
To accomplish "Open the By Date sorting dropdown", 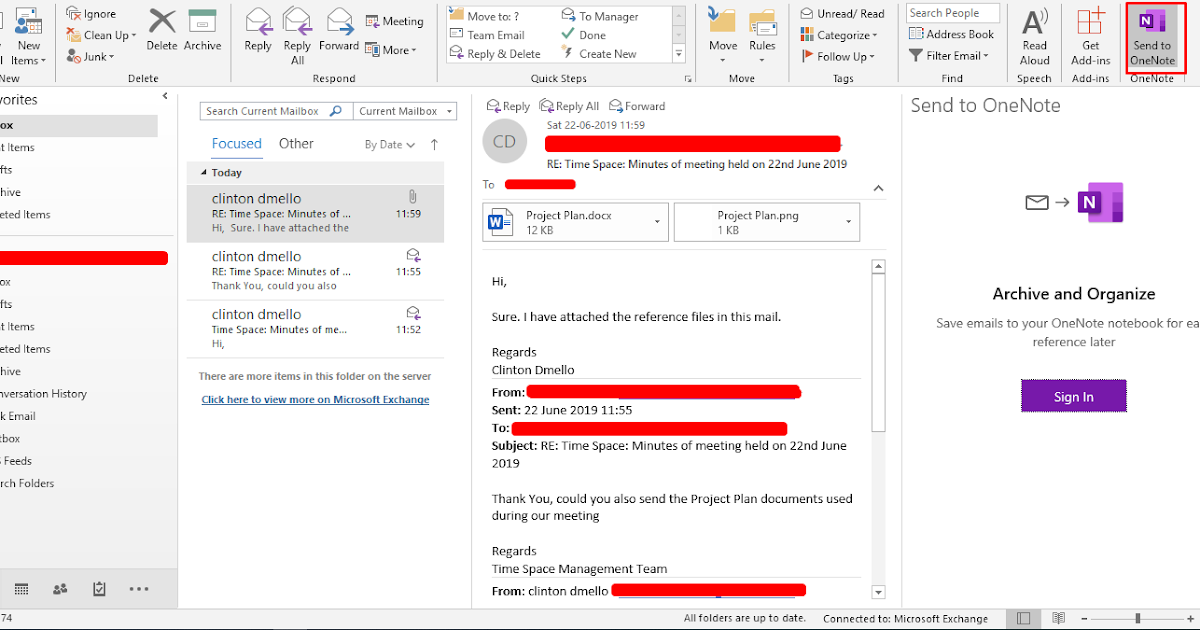I will pyautogui.click(x=388, y=144).
